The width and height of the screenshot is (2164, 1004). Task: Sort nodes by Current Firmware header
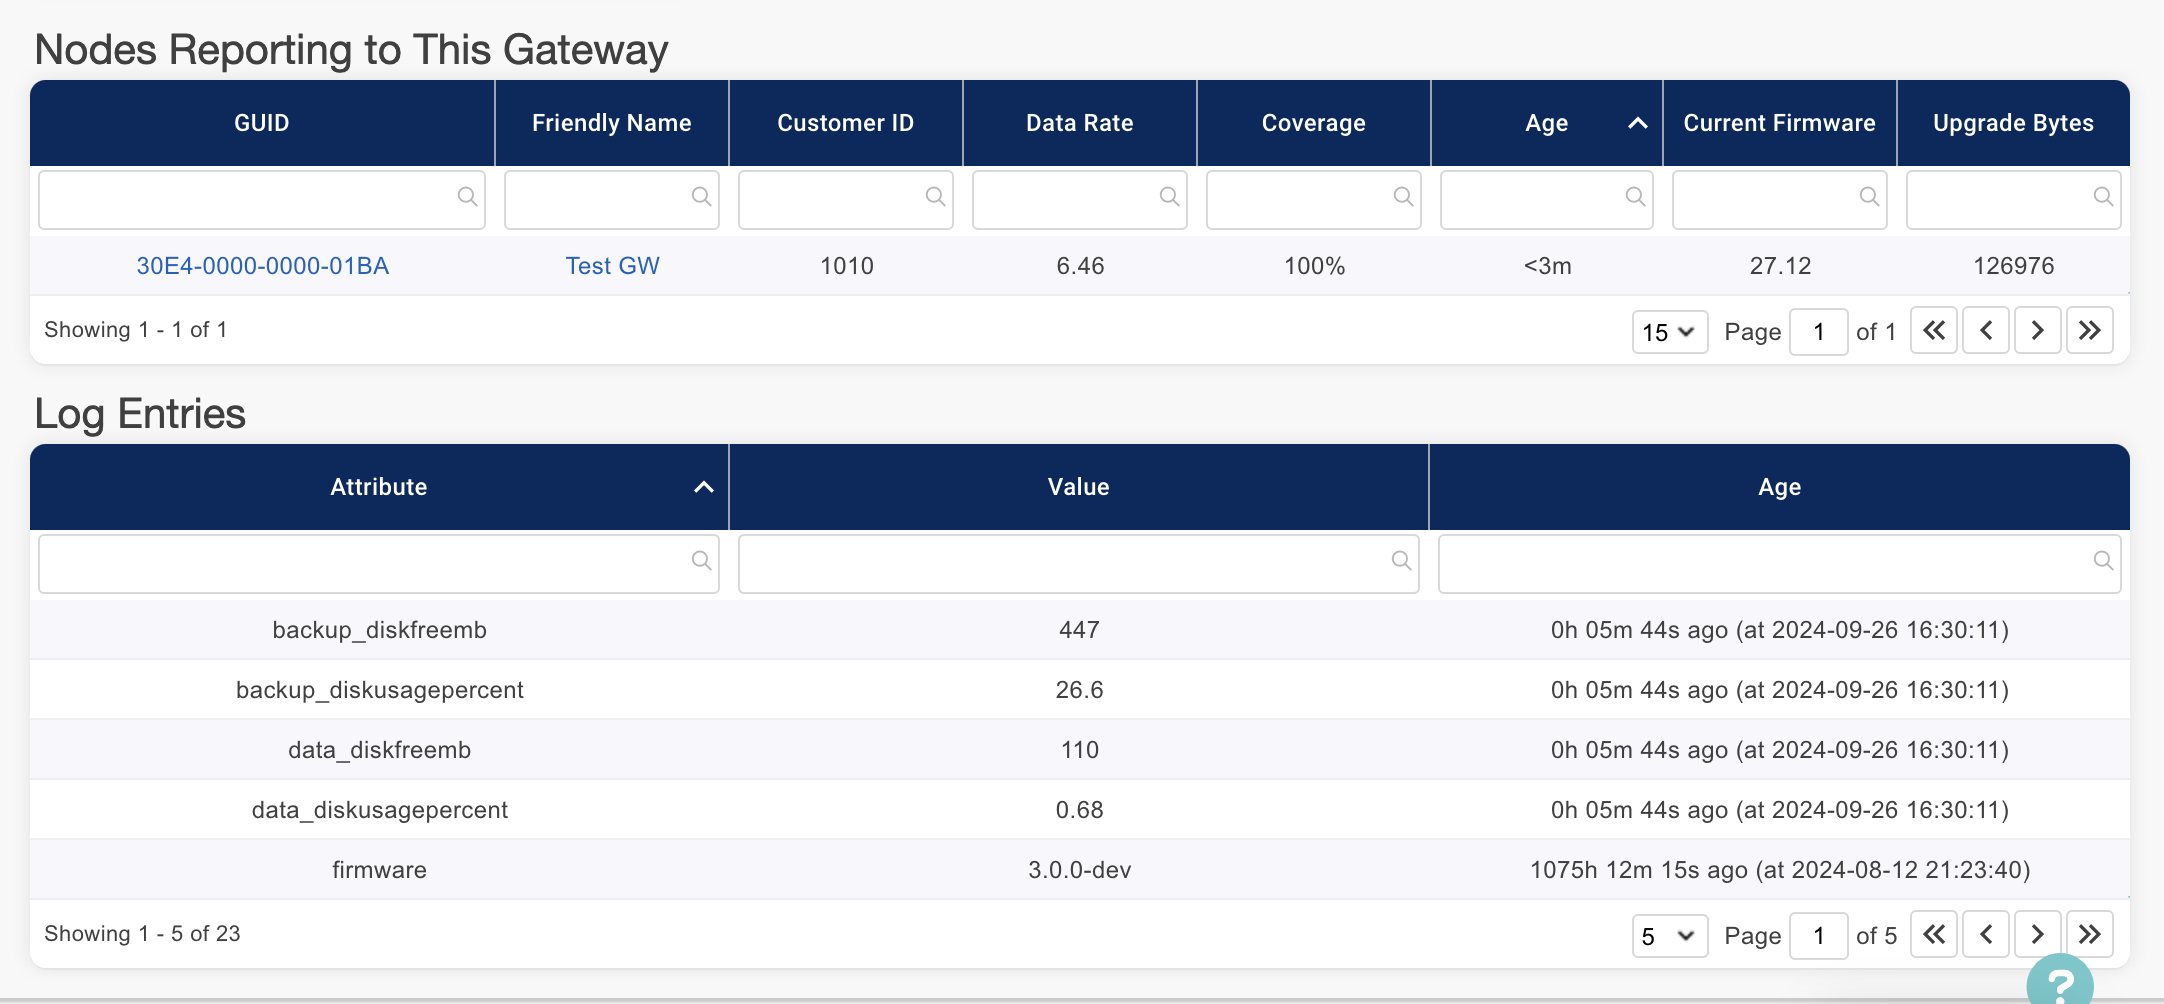pos(1779,123)
